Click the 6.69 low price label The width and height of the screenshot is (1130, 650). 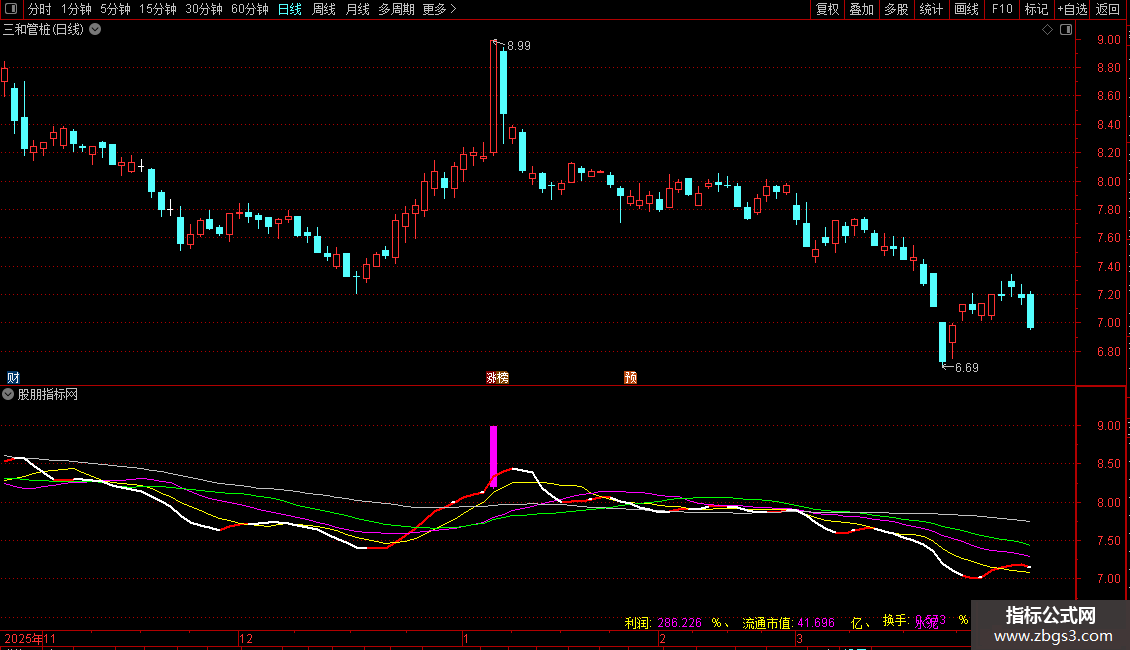(966, 368)
